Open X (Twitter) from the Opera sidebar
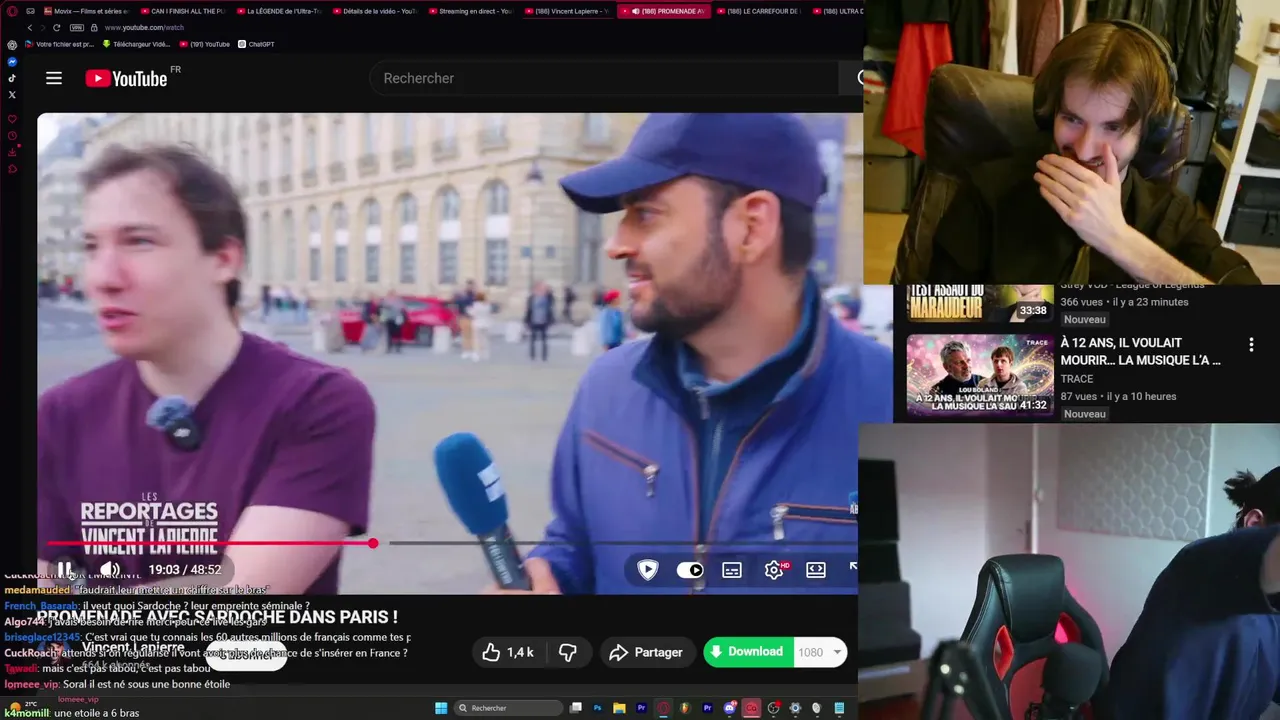1280x720 pixels. (x=12, y=95)
